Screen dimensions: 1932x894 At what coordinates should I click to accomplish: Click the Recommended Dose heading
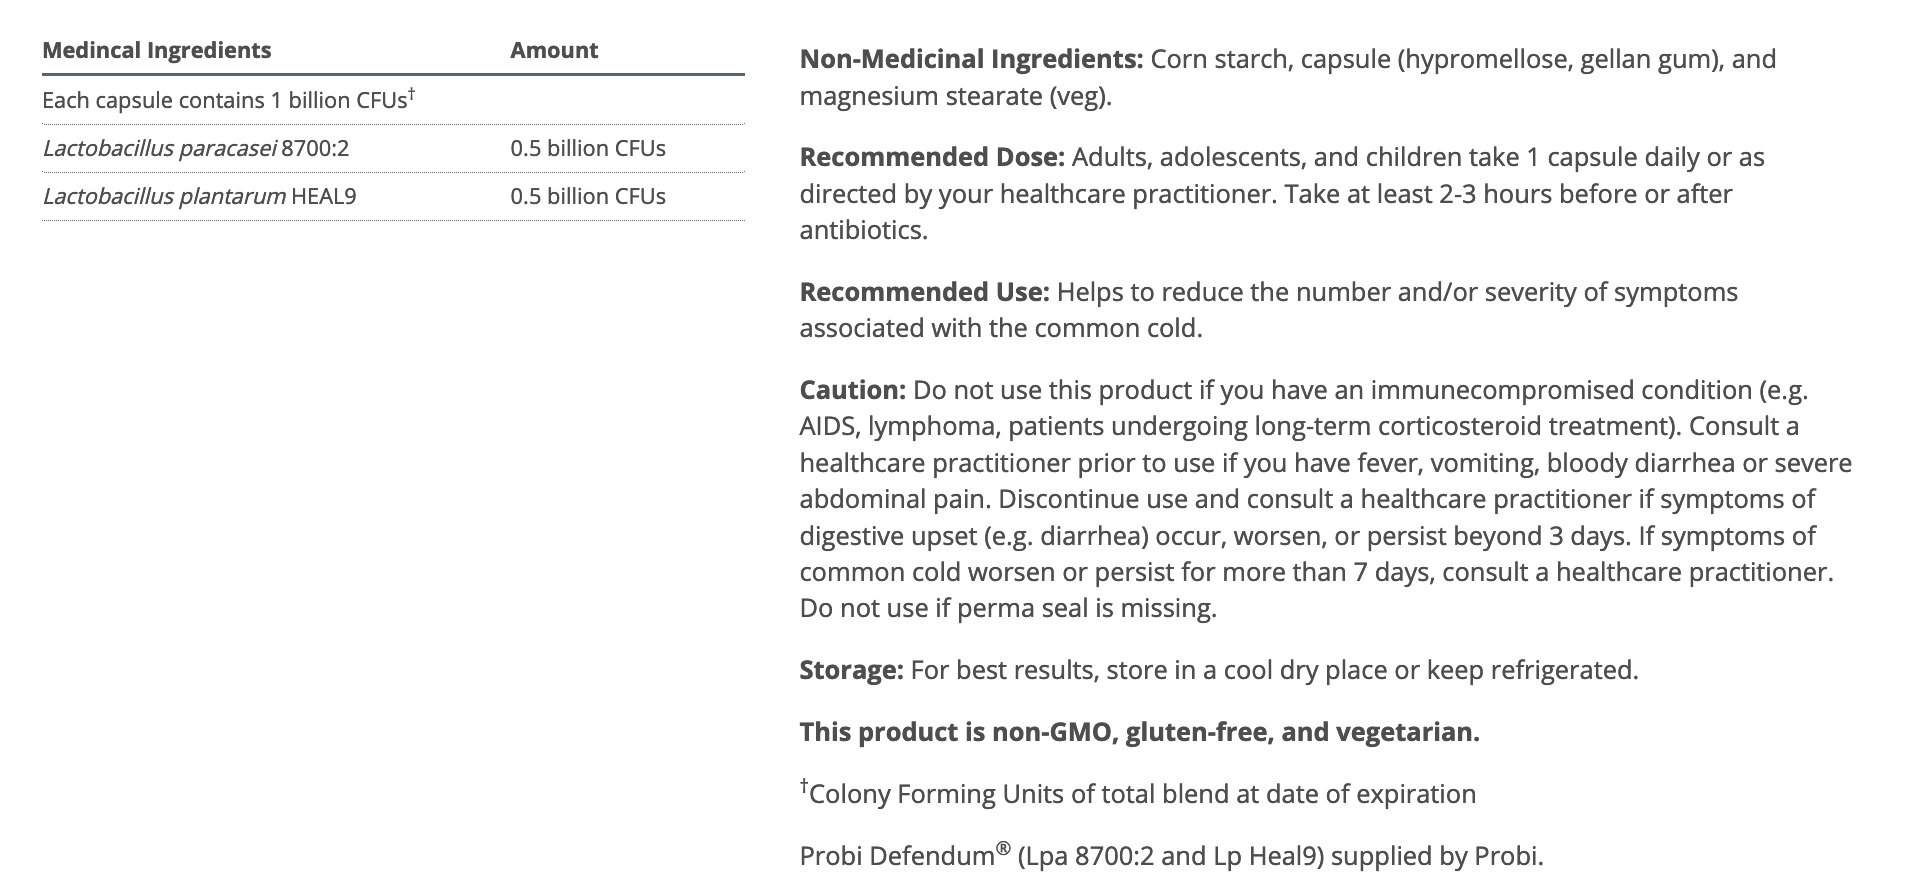click(931, 158)
